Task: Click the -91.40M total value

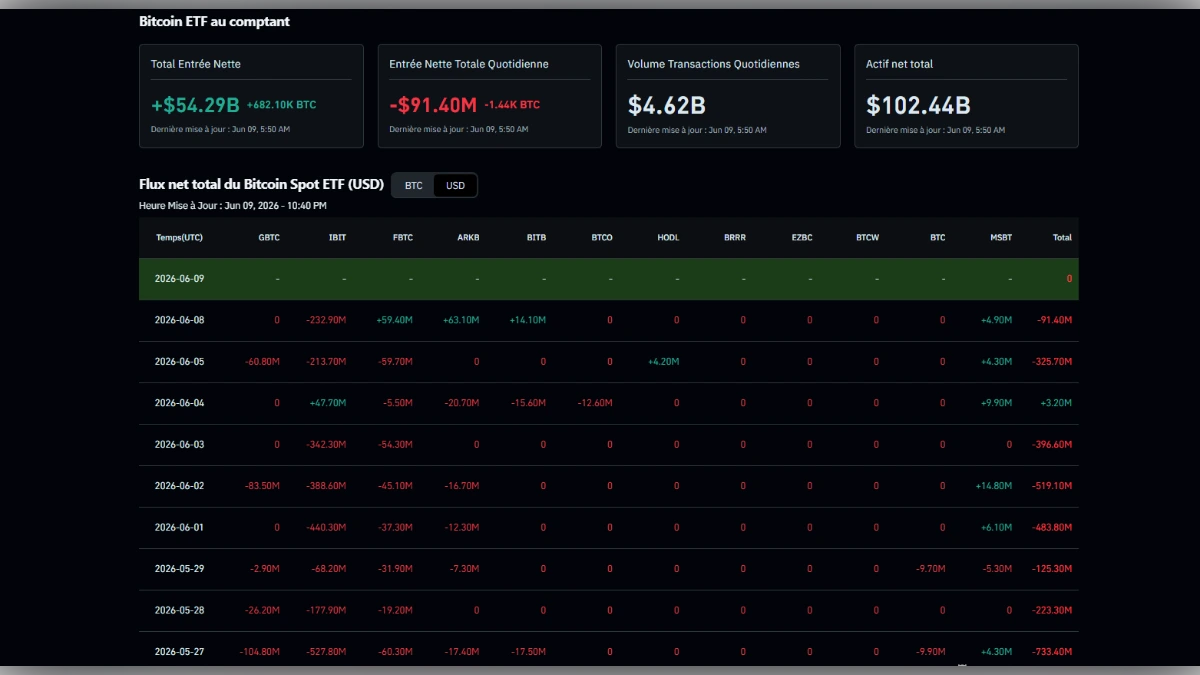Action: tap(1054, 320)
